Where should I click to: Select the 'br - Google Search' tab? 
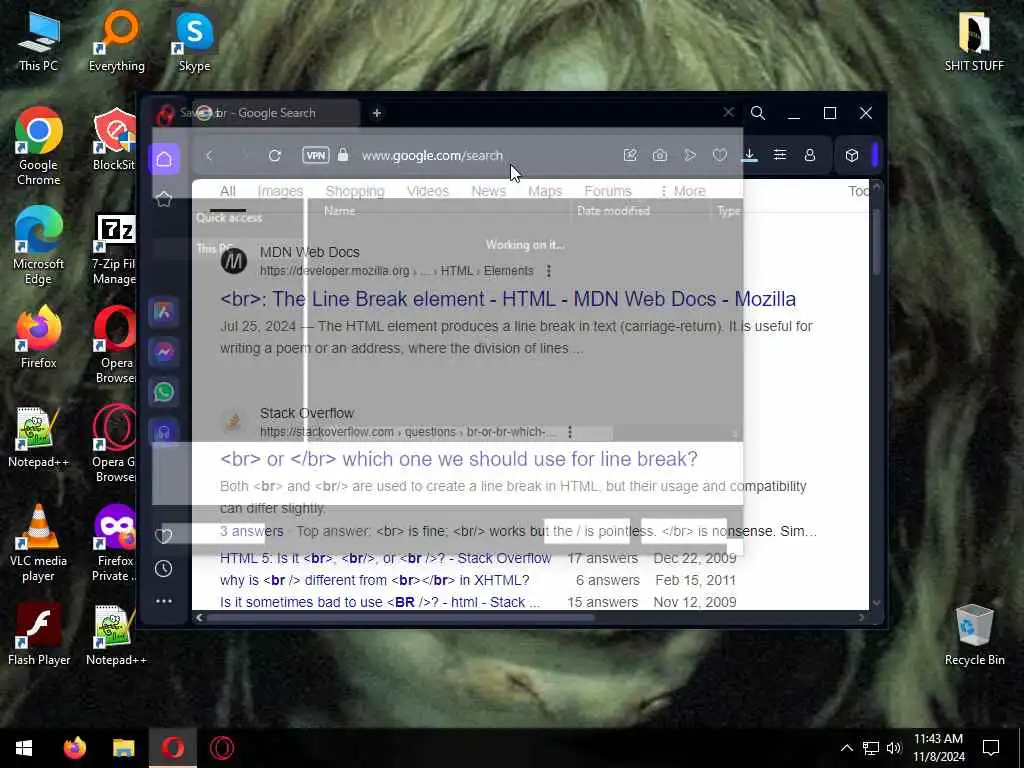point(276,113)
